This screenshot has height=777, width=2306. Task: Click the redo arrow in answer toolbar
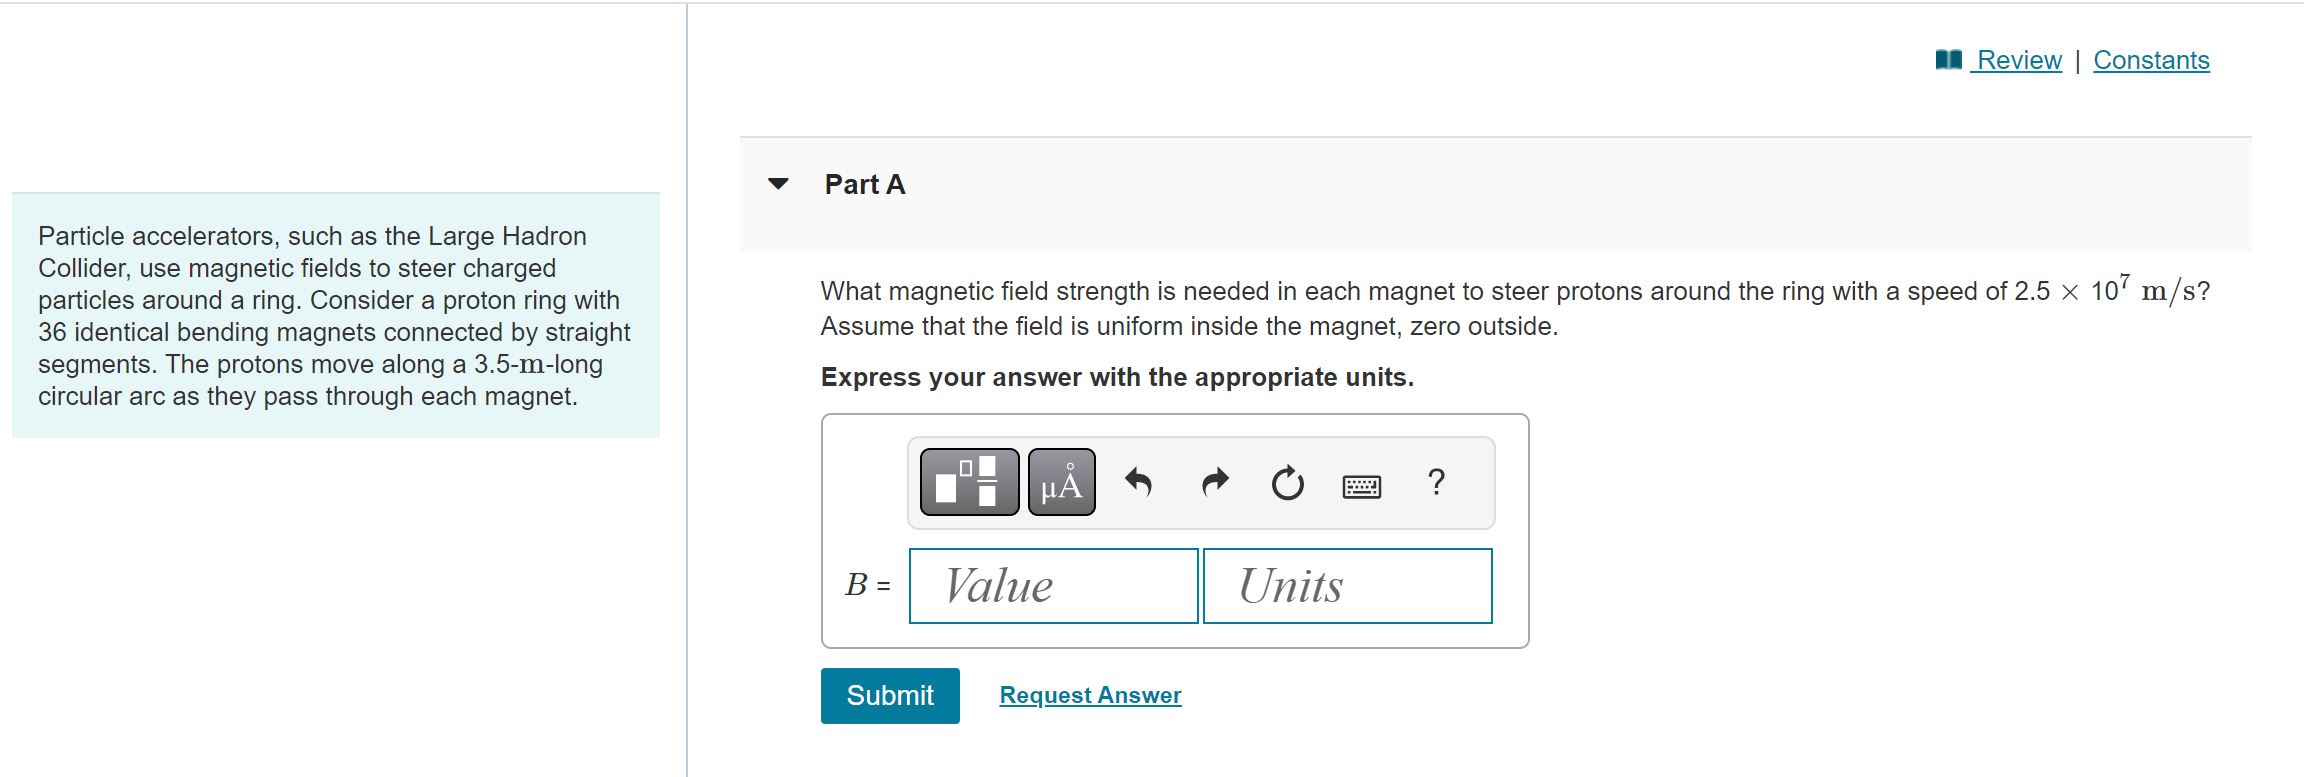coord(1213,483)
